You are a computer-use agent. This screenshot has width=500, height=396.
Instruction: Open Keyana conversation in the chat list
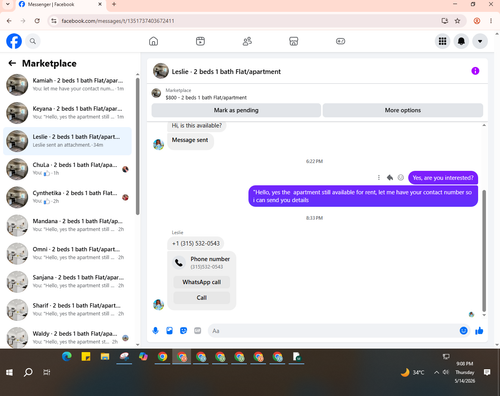[68, 113]
